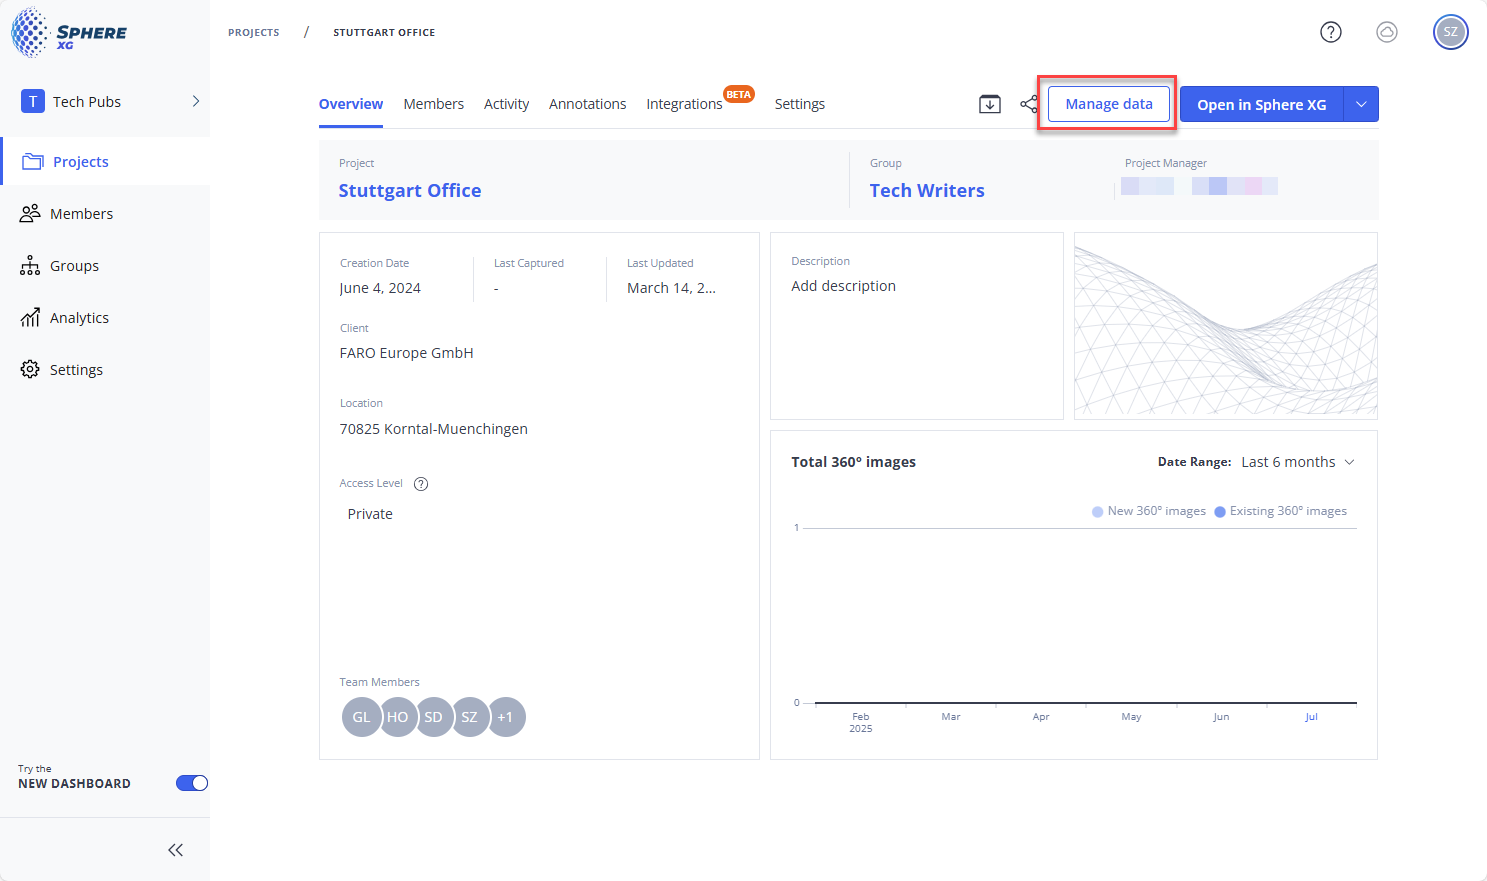
Task: Open dropdown arrow beside Open in Sphere XG
Action: point(1360,104)
